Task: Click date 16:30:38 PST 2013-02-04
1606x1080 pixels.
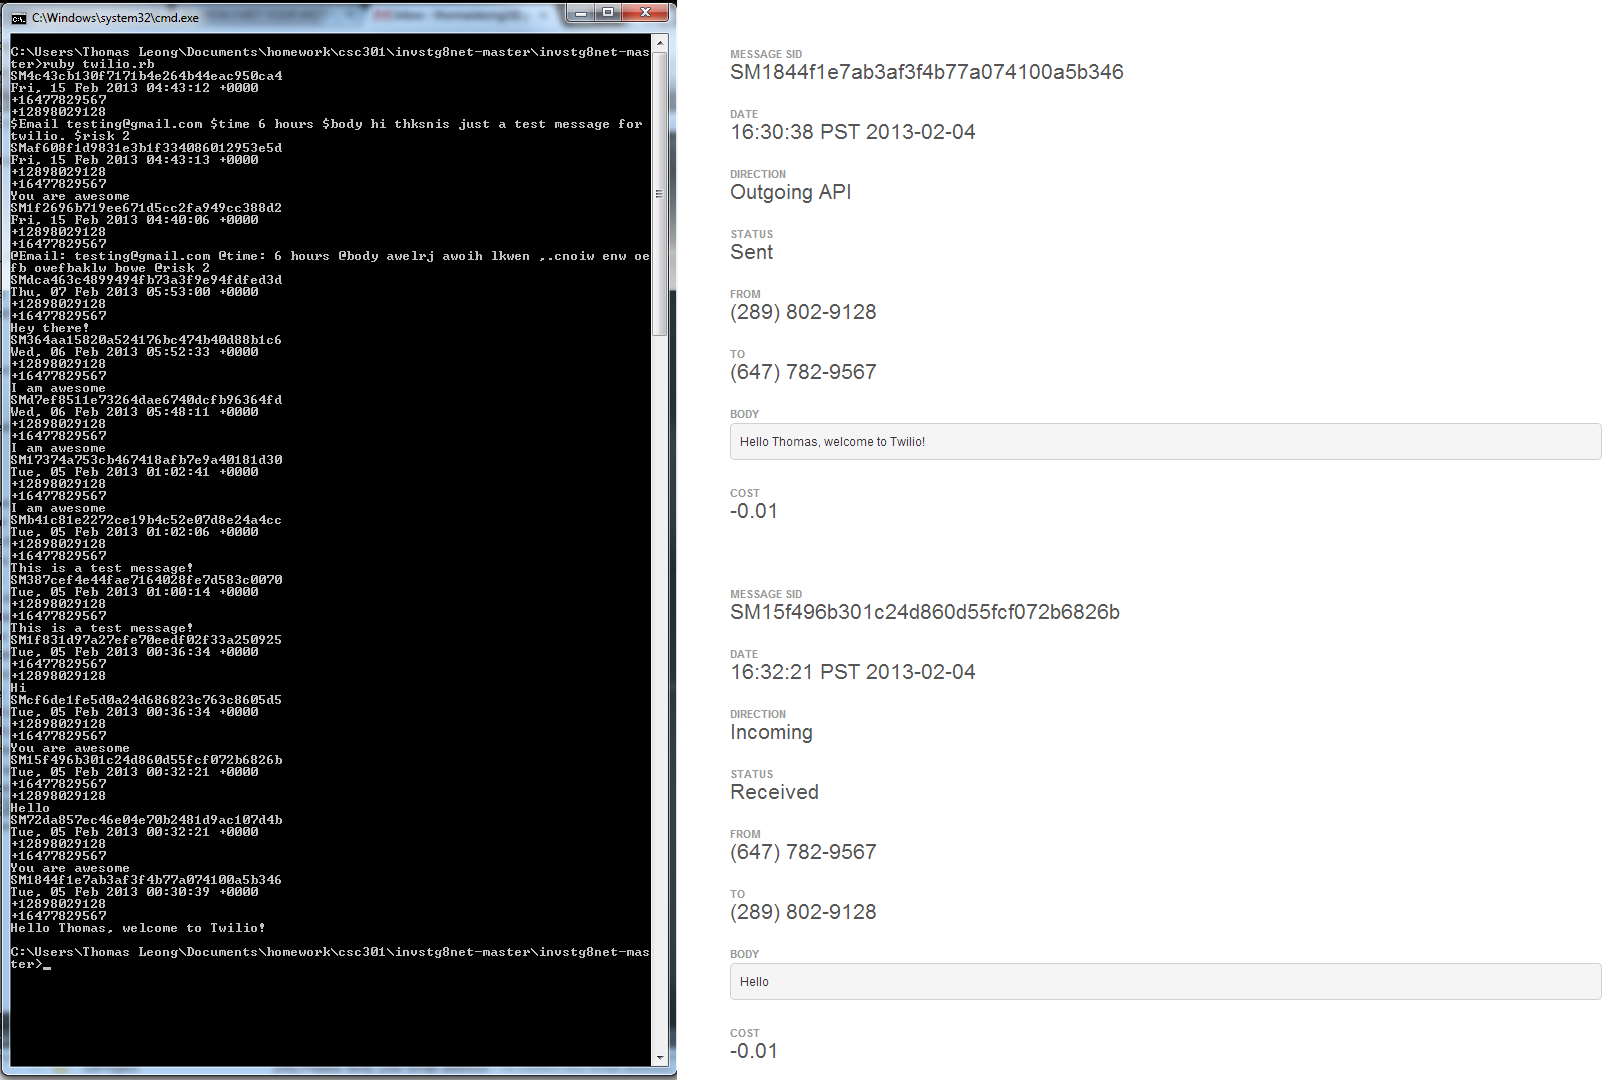Action: pyautogui.click(x=853, y=132)
